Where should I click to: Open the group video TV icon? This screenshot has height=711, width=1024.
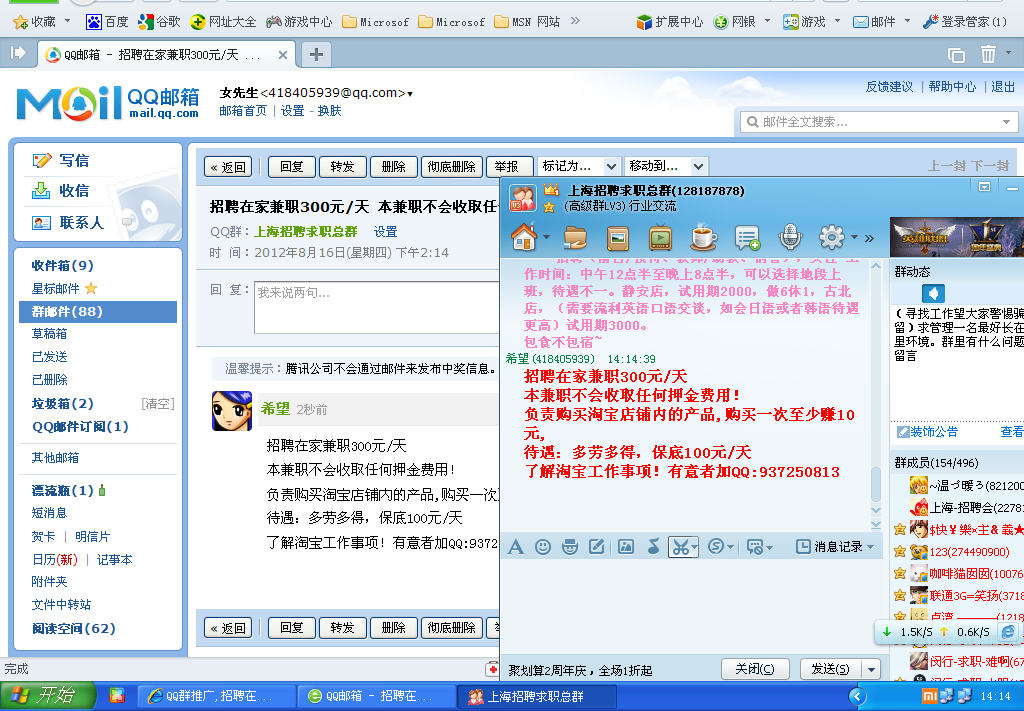pyautogui.click(x=660, y=238)
